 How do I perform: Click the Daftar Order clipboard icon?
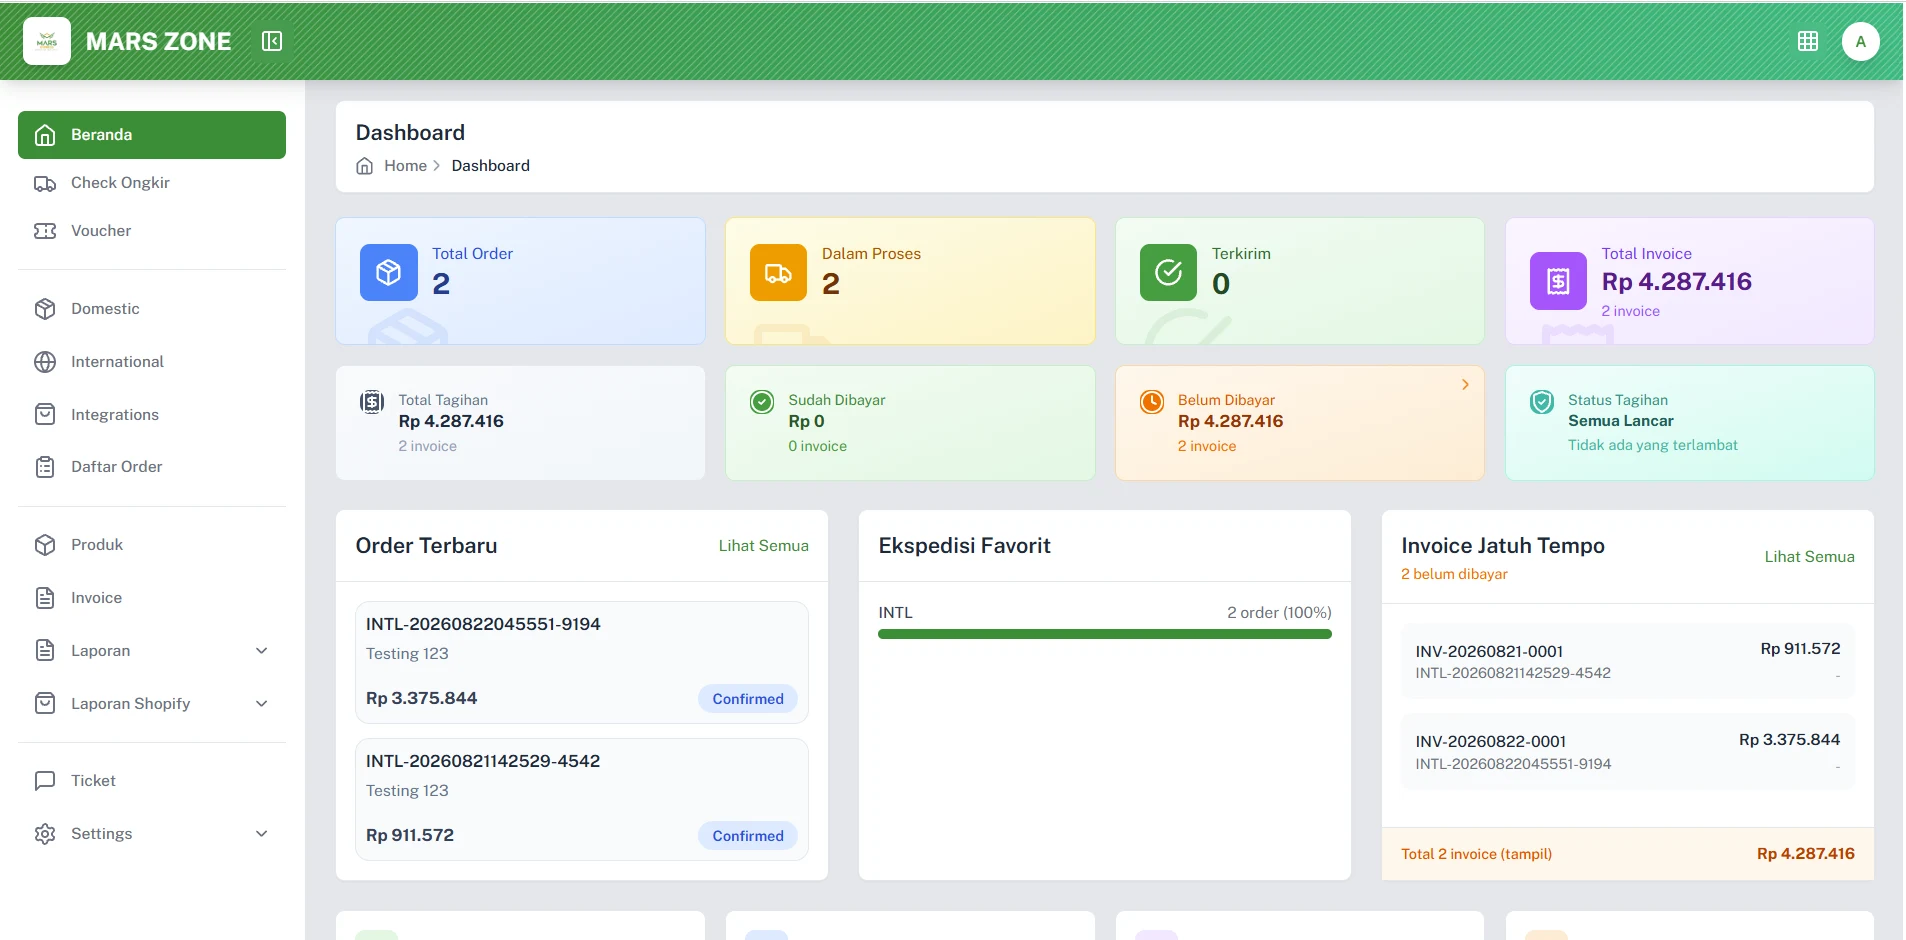click(x=45, y=467)
